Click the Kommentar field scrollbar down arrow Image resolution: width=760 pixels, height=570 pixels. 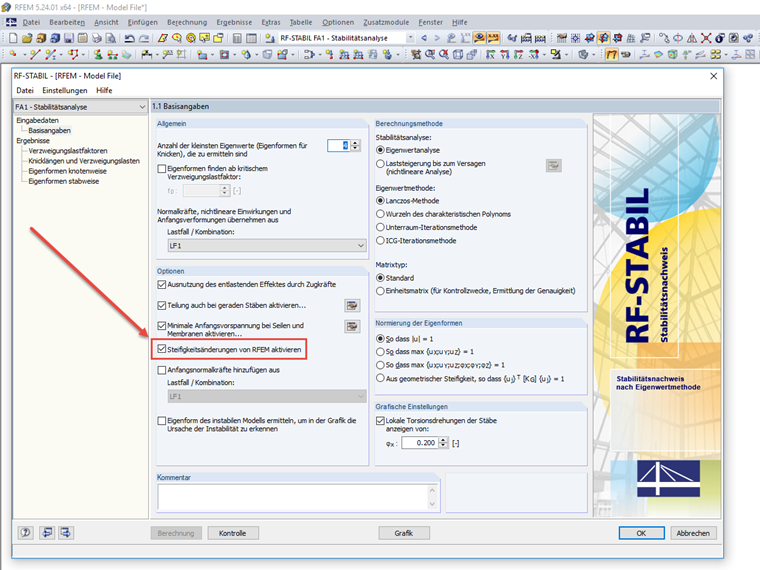(432, 505)
